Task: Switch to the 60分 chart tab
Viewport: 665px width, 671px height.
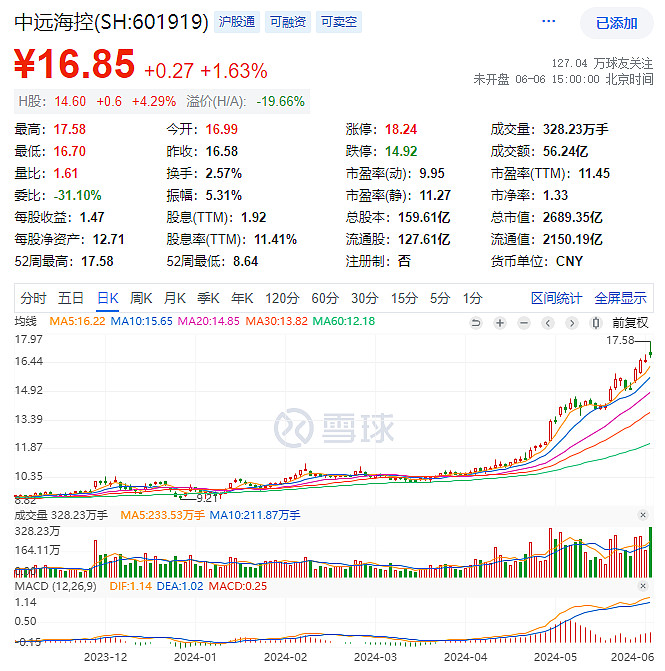Action: point(325,298)
